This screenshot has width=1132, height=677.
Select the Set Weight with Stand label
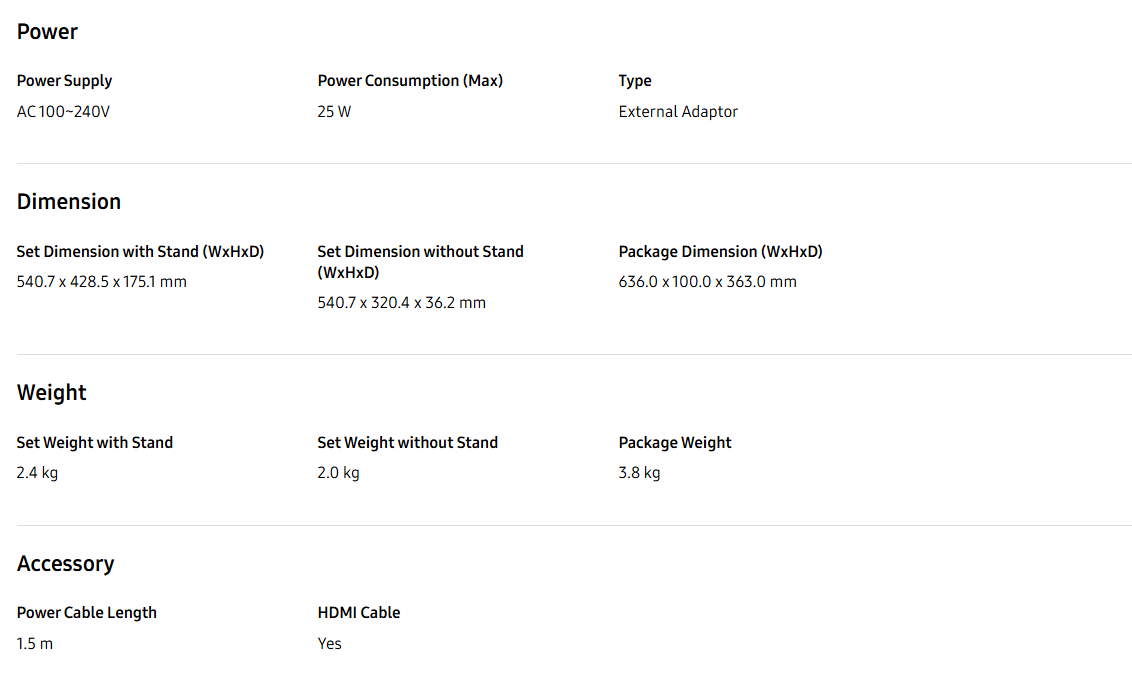pyautogui.click(x=95, y=442)
